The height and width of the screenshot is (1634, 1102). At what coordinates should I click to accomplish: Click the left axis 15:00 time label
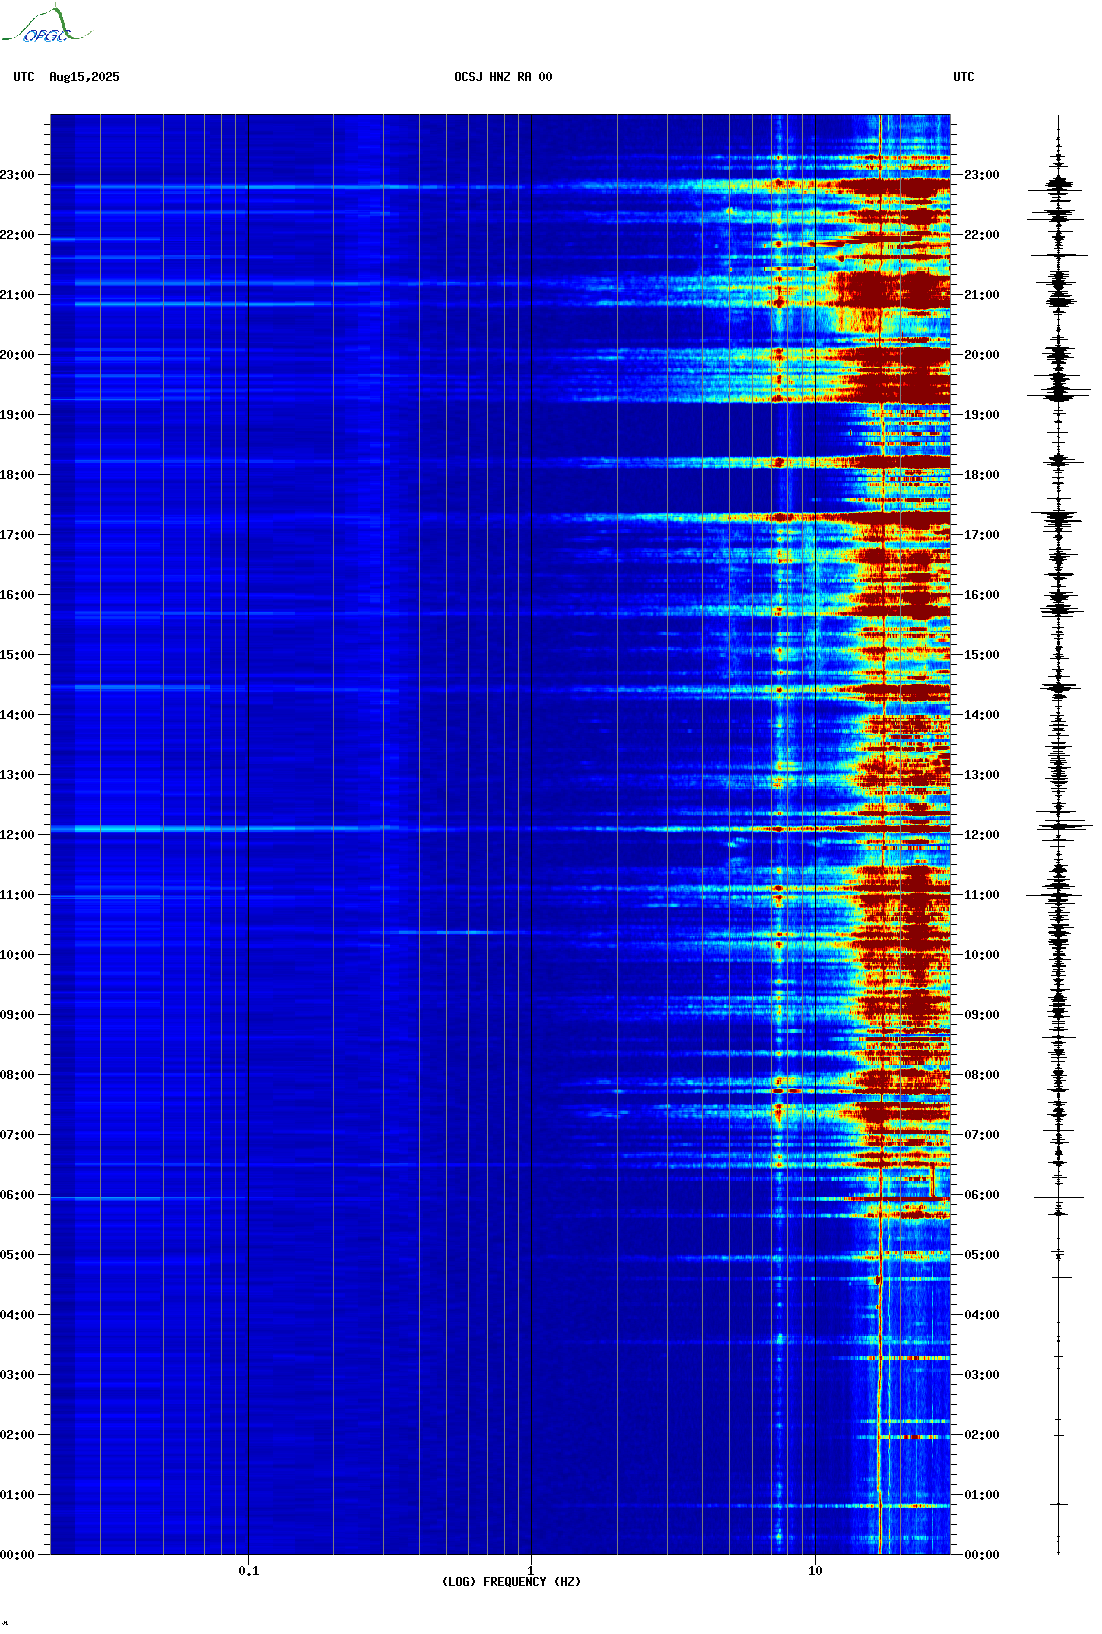tap(17, 655)
